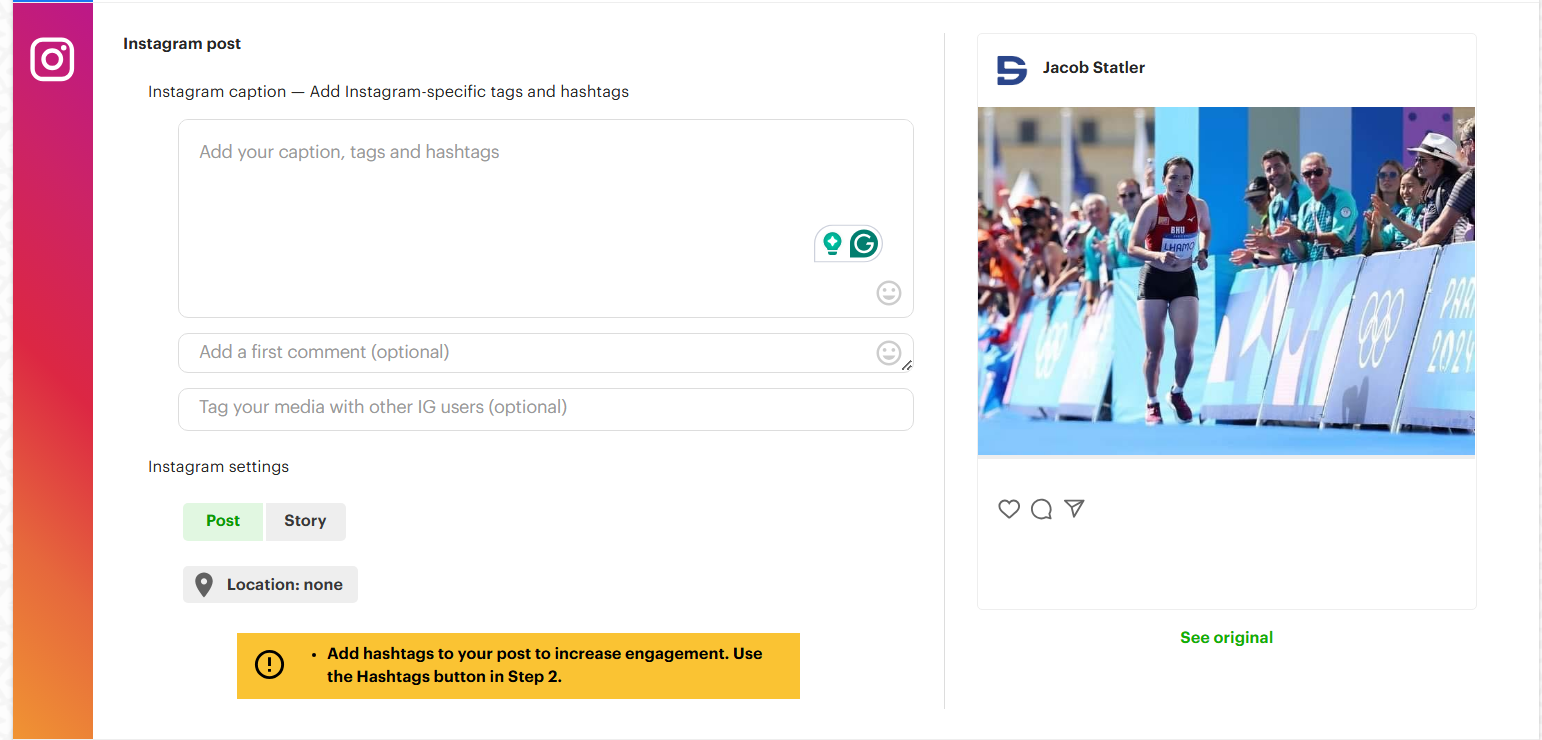Click the location pin icon
Image resolution: width=1542 pixels, height=740 pixels.
click(x=204, y=584)
